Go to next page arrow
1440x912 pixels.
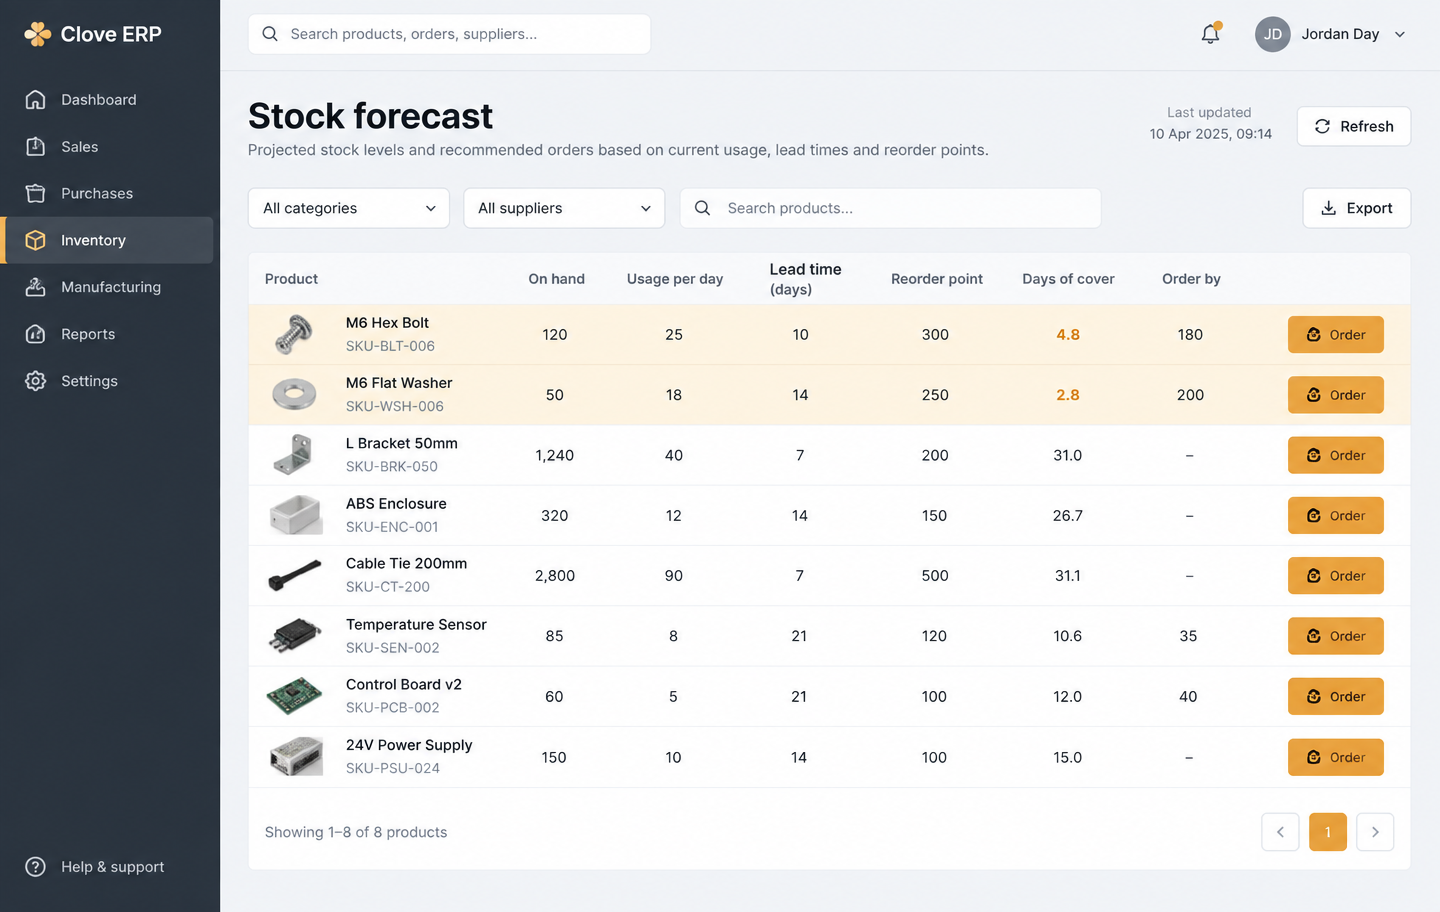pyautogui.click(x=1375, y=832)
